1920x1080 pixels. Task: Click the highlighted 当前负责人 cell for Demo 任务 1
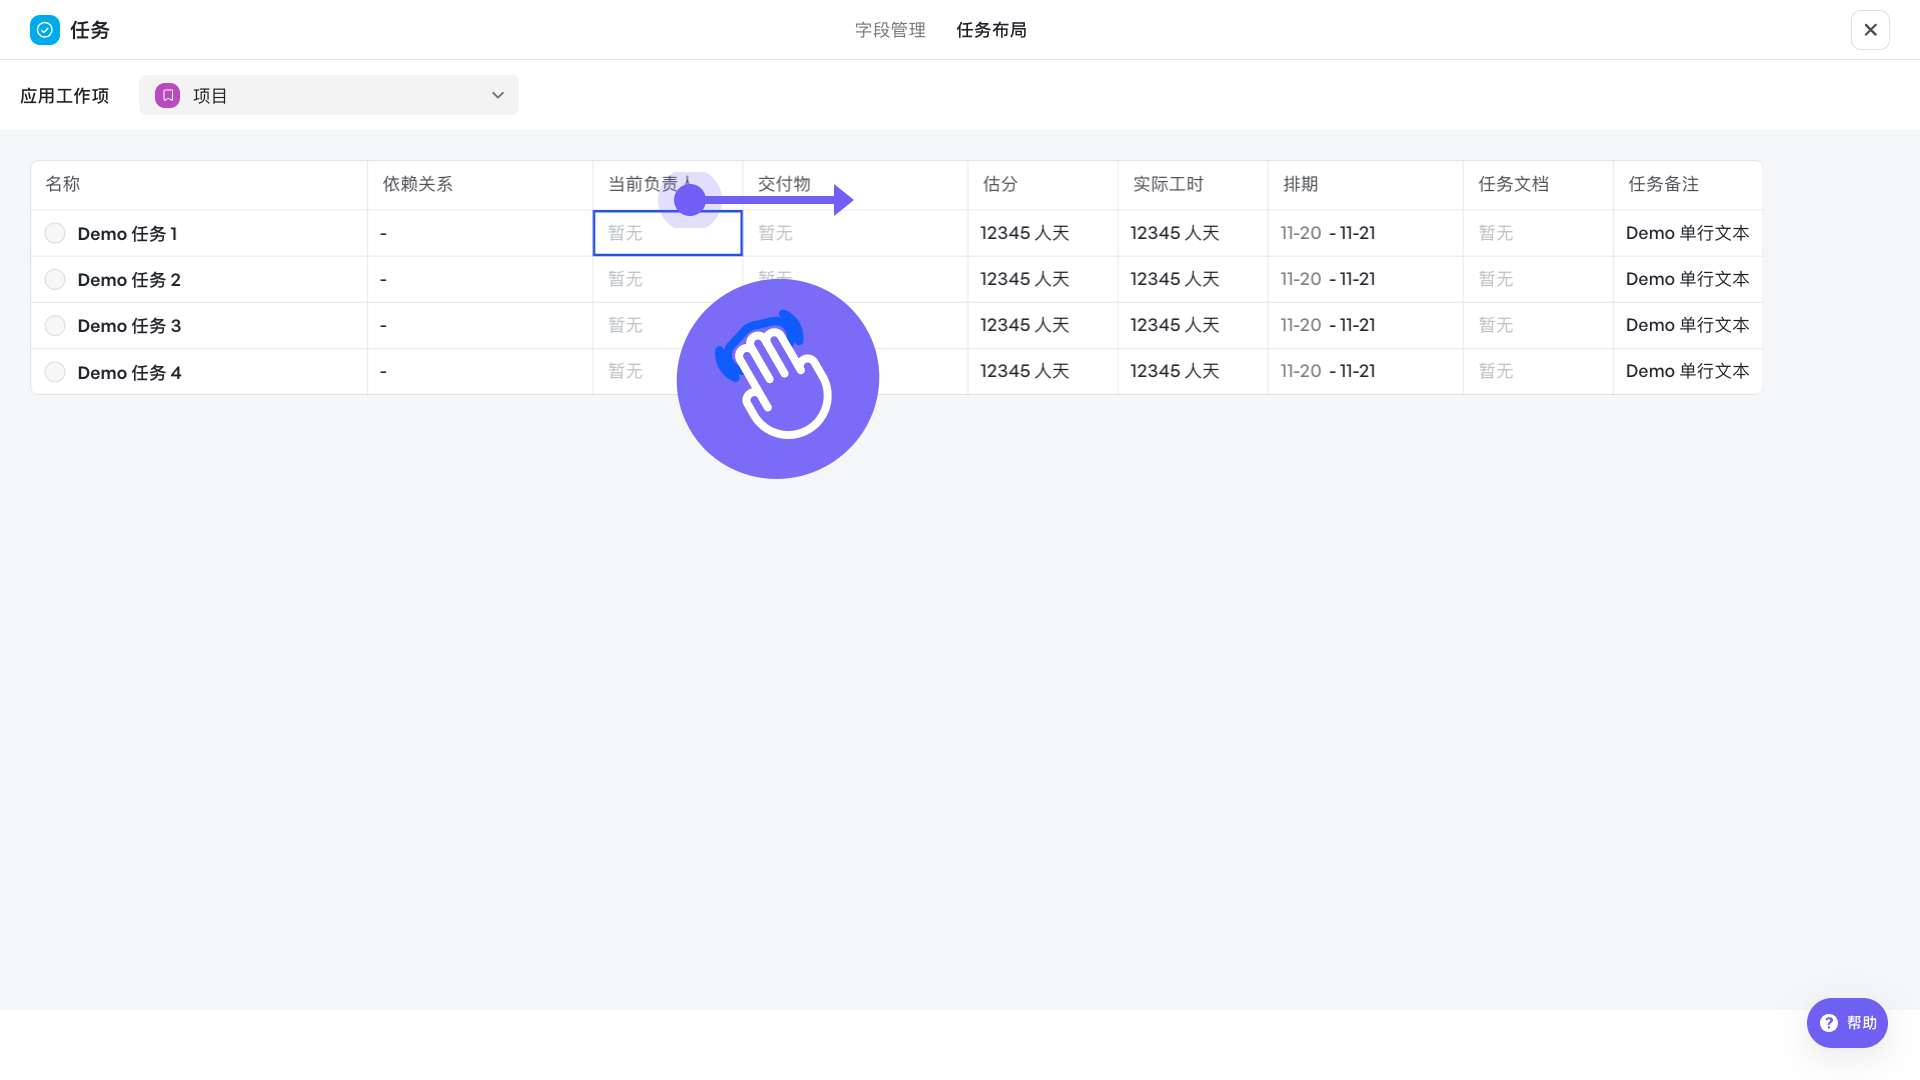click(667, 233)
